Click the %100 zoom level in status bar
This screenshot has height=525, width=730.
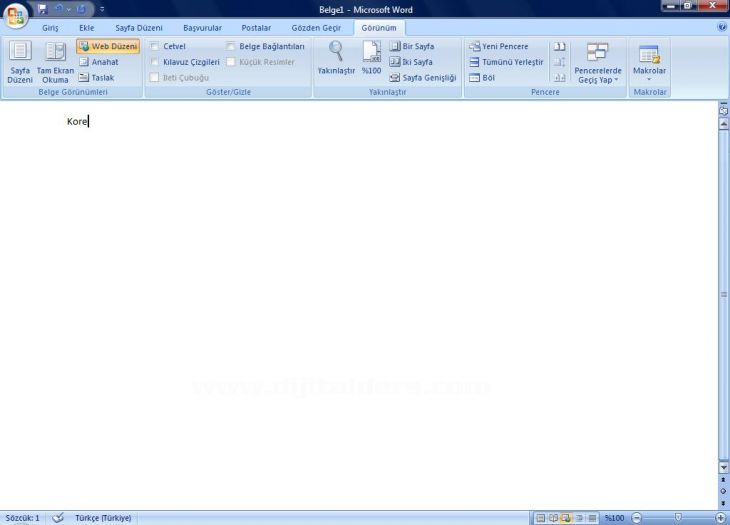coord(614,518)
